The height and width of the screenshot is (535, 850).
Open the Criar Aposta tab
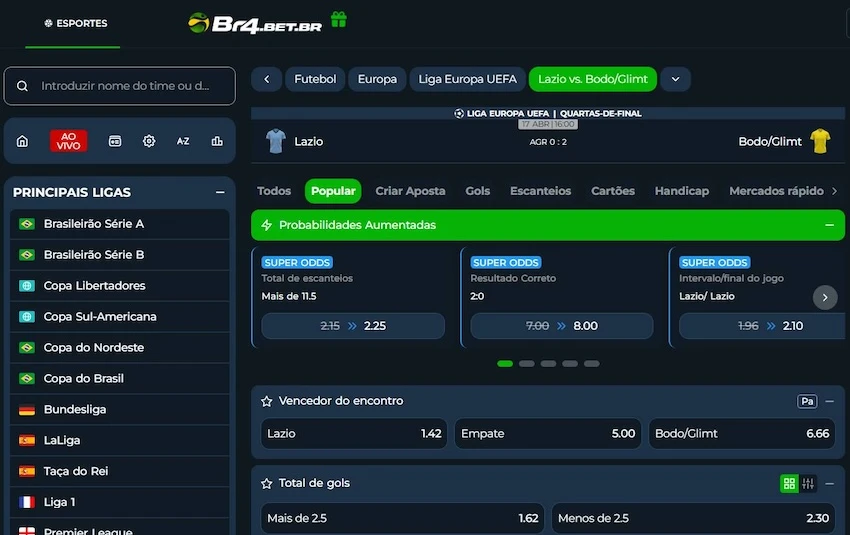click(x=410, y=191)
